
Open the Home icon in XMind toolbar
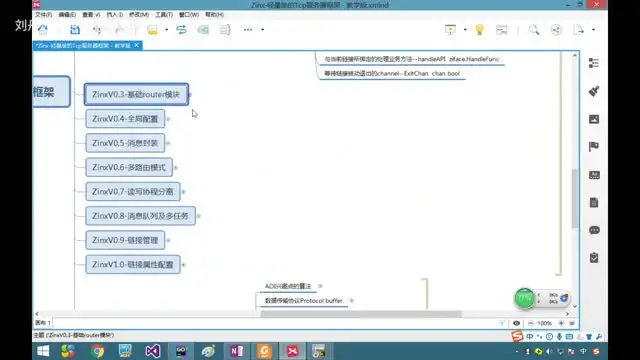pyautogui.click(x=42, y=30)
